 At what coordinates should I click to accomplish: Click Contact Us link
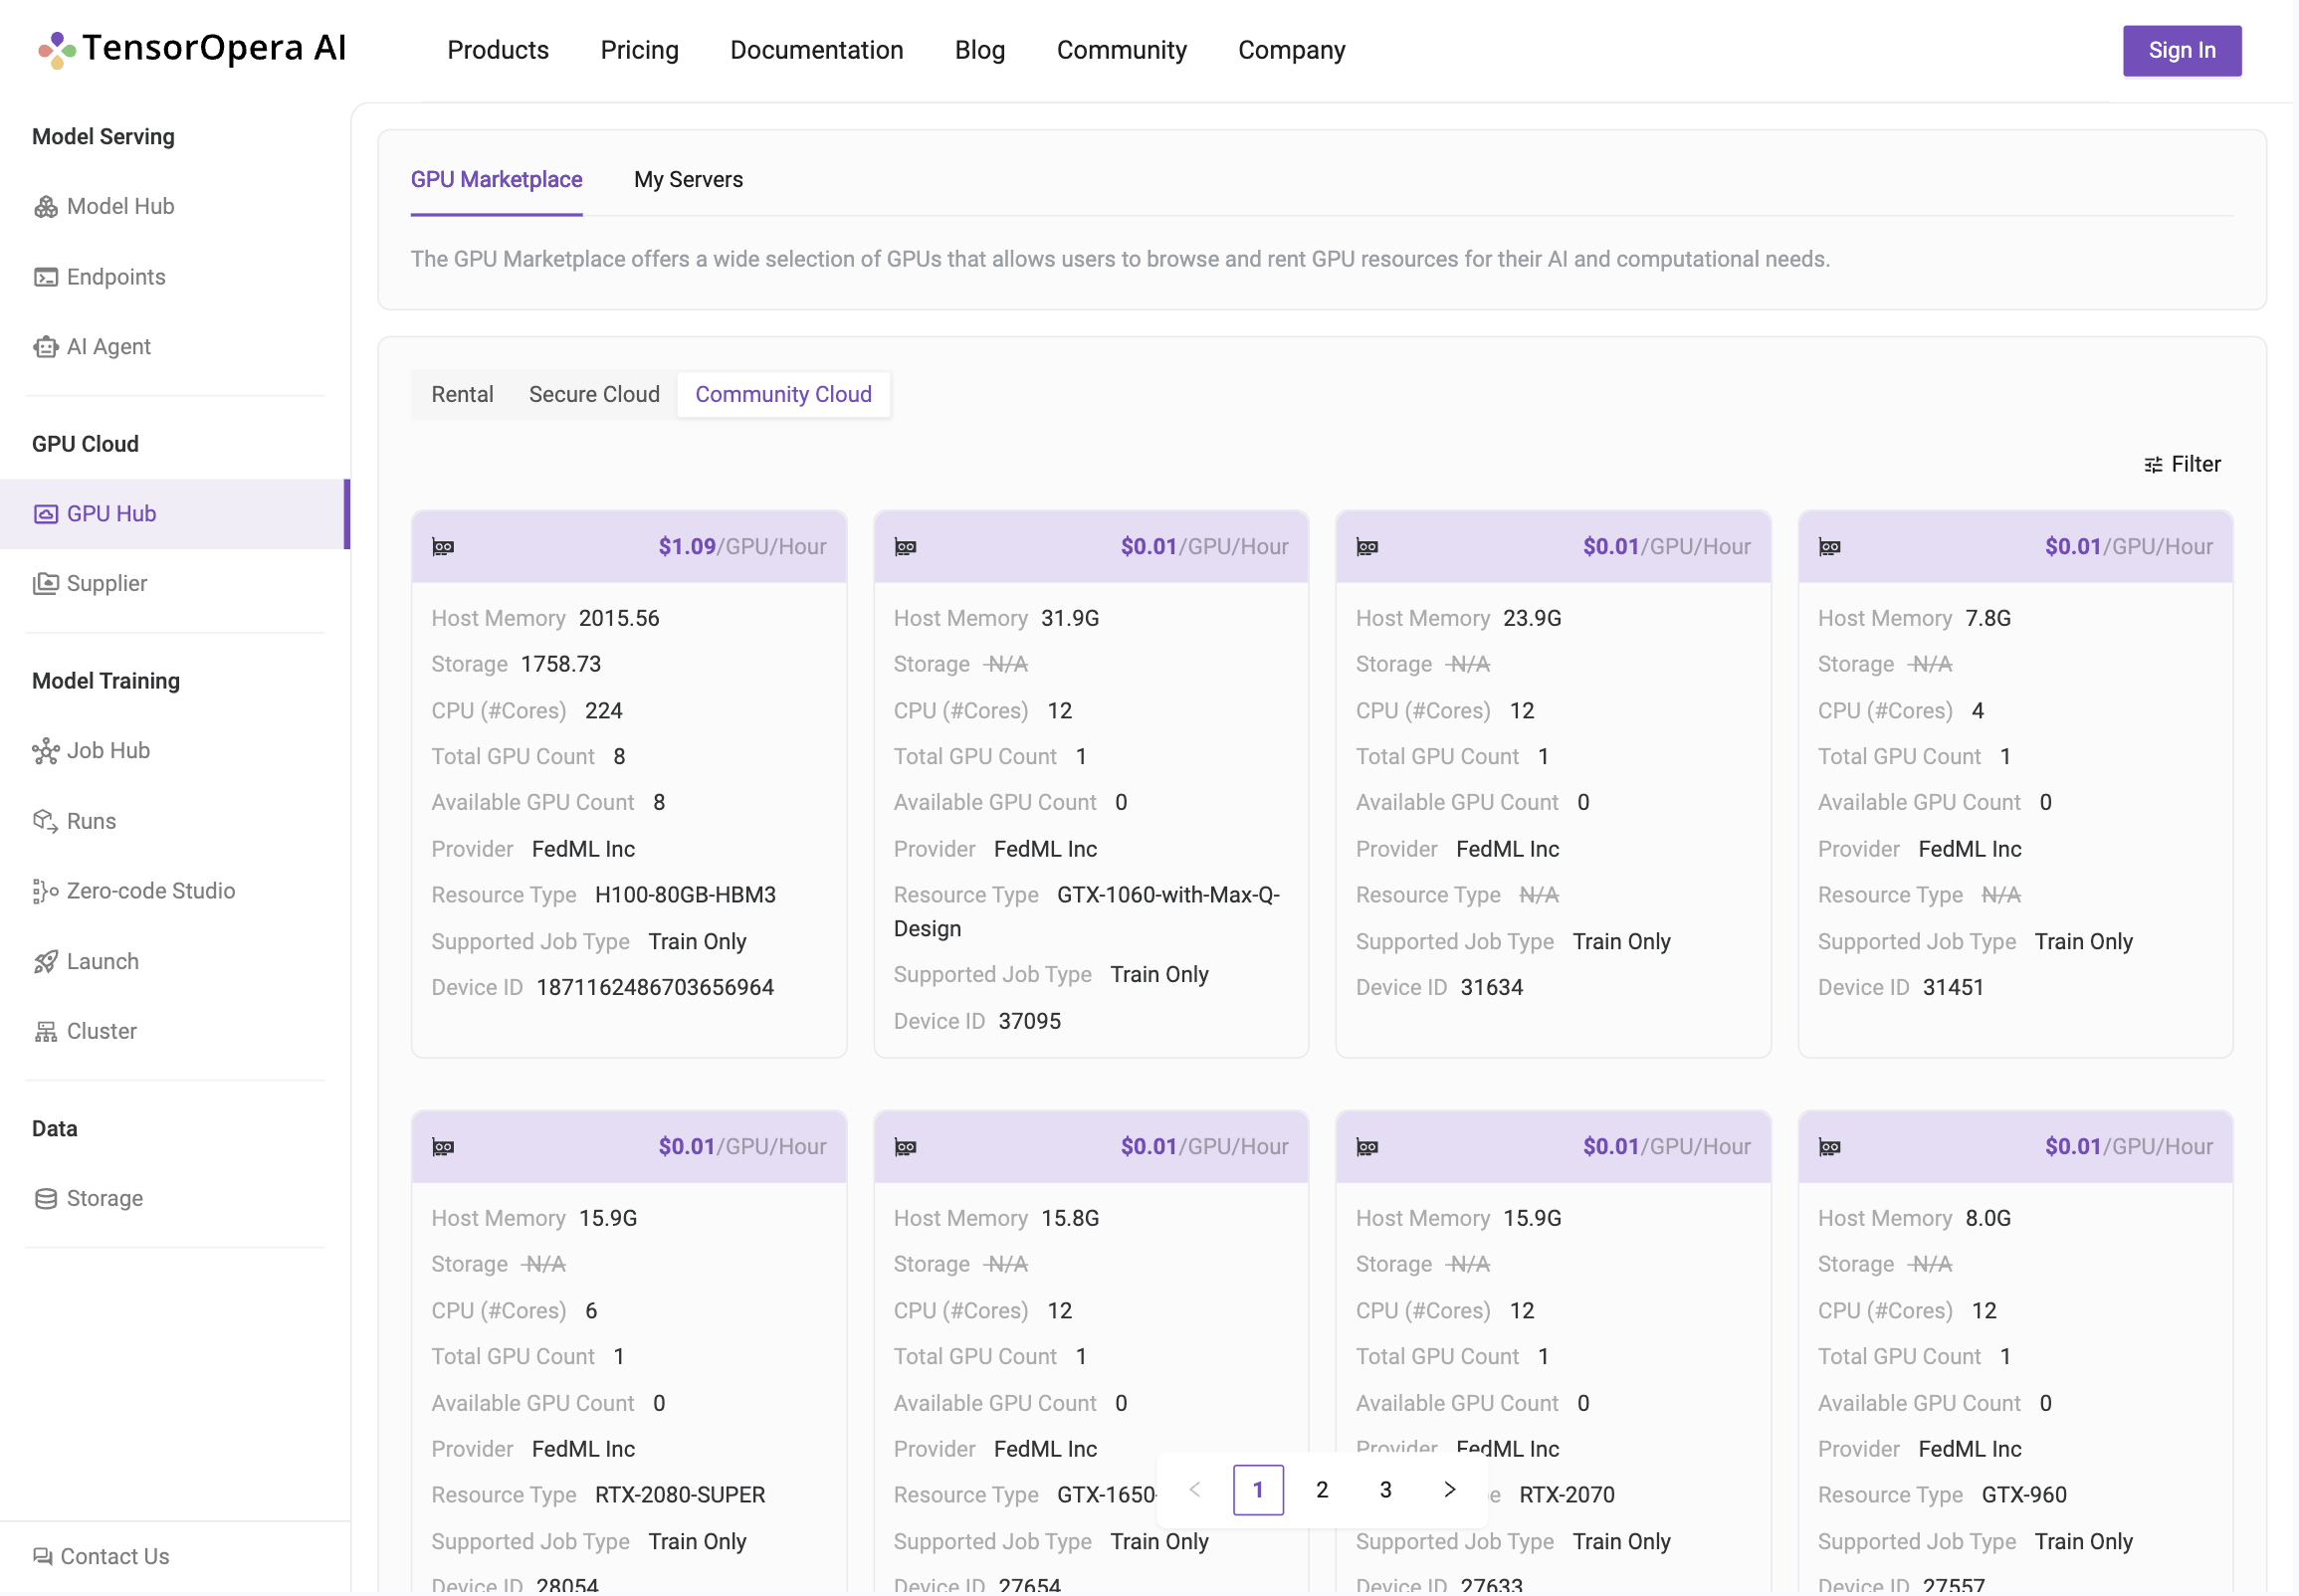pyautogui.click(x=113, y=1556)
